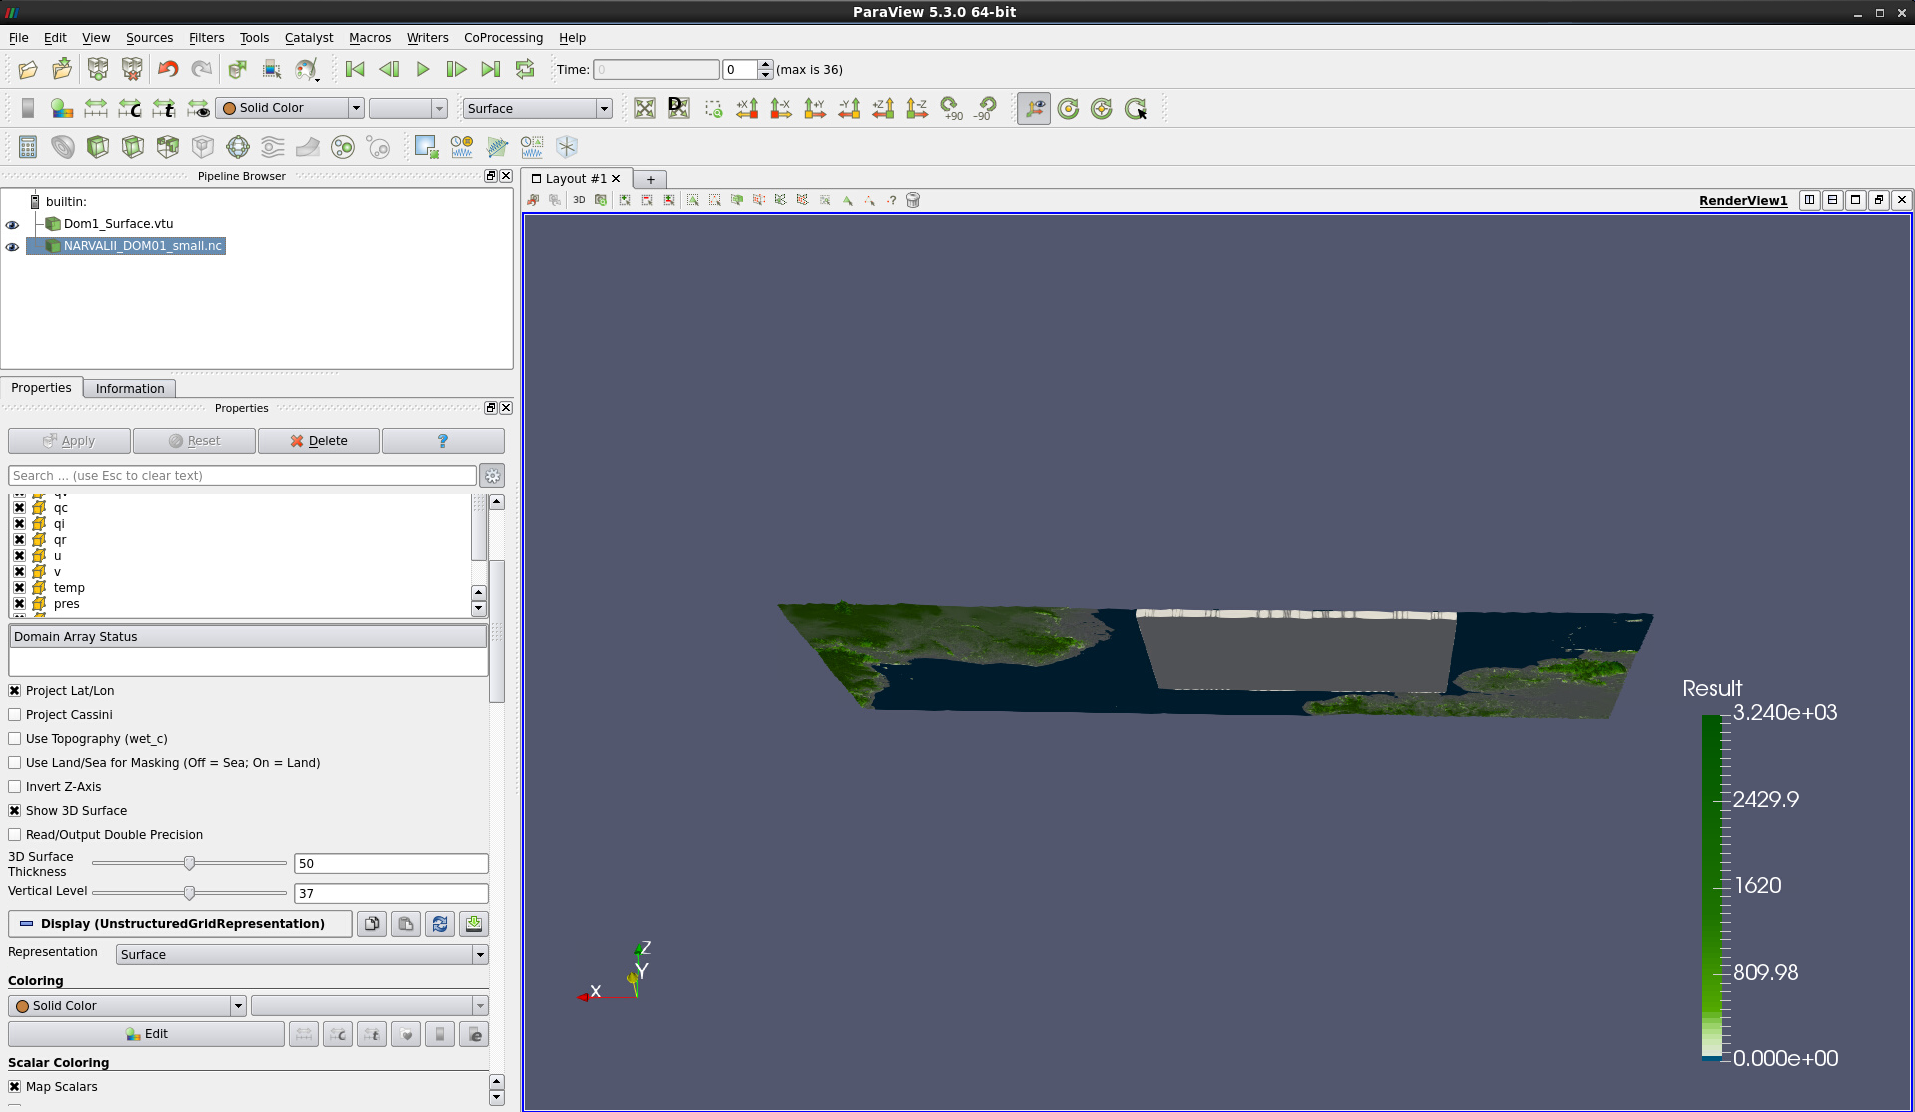Open the Filters menu
This screenshot has width=1915, height=1112.
pyautogui.click(x=206, y=38)
